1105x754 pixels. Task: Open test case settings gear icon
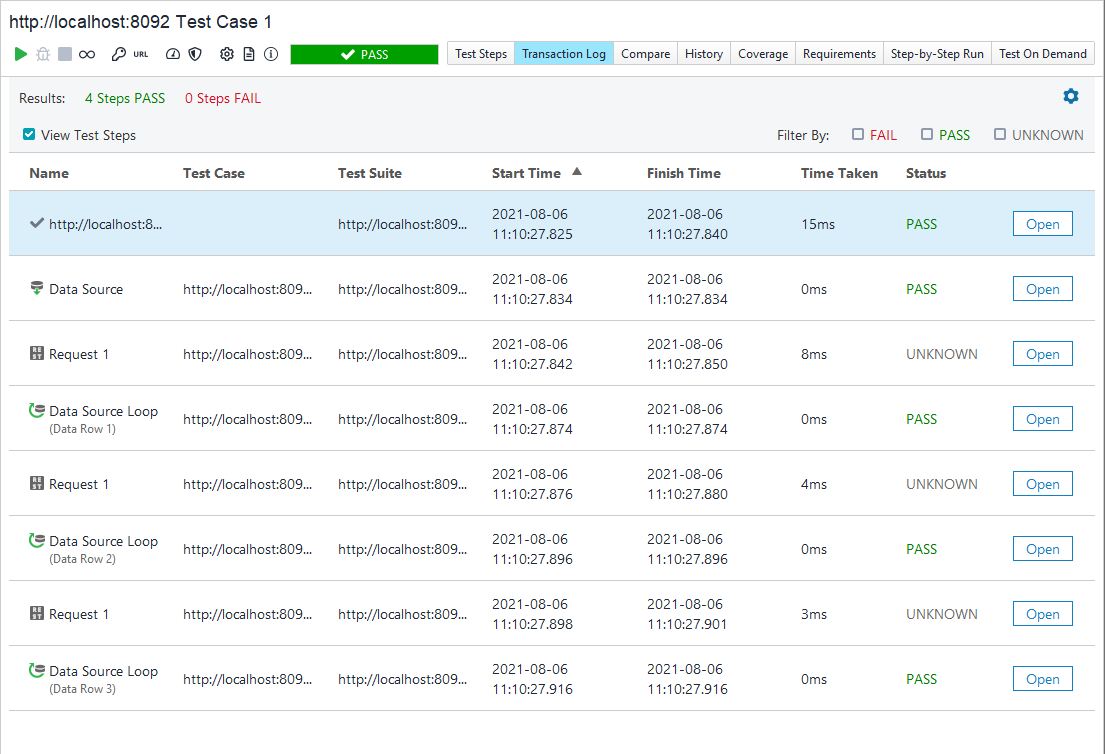[228, 54]
